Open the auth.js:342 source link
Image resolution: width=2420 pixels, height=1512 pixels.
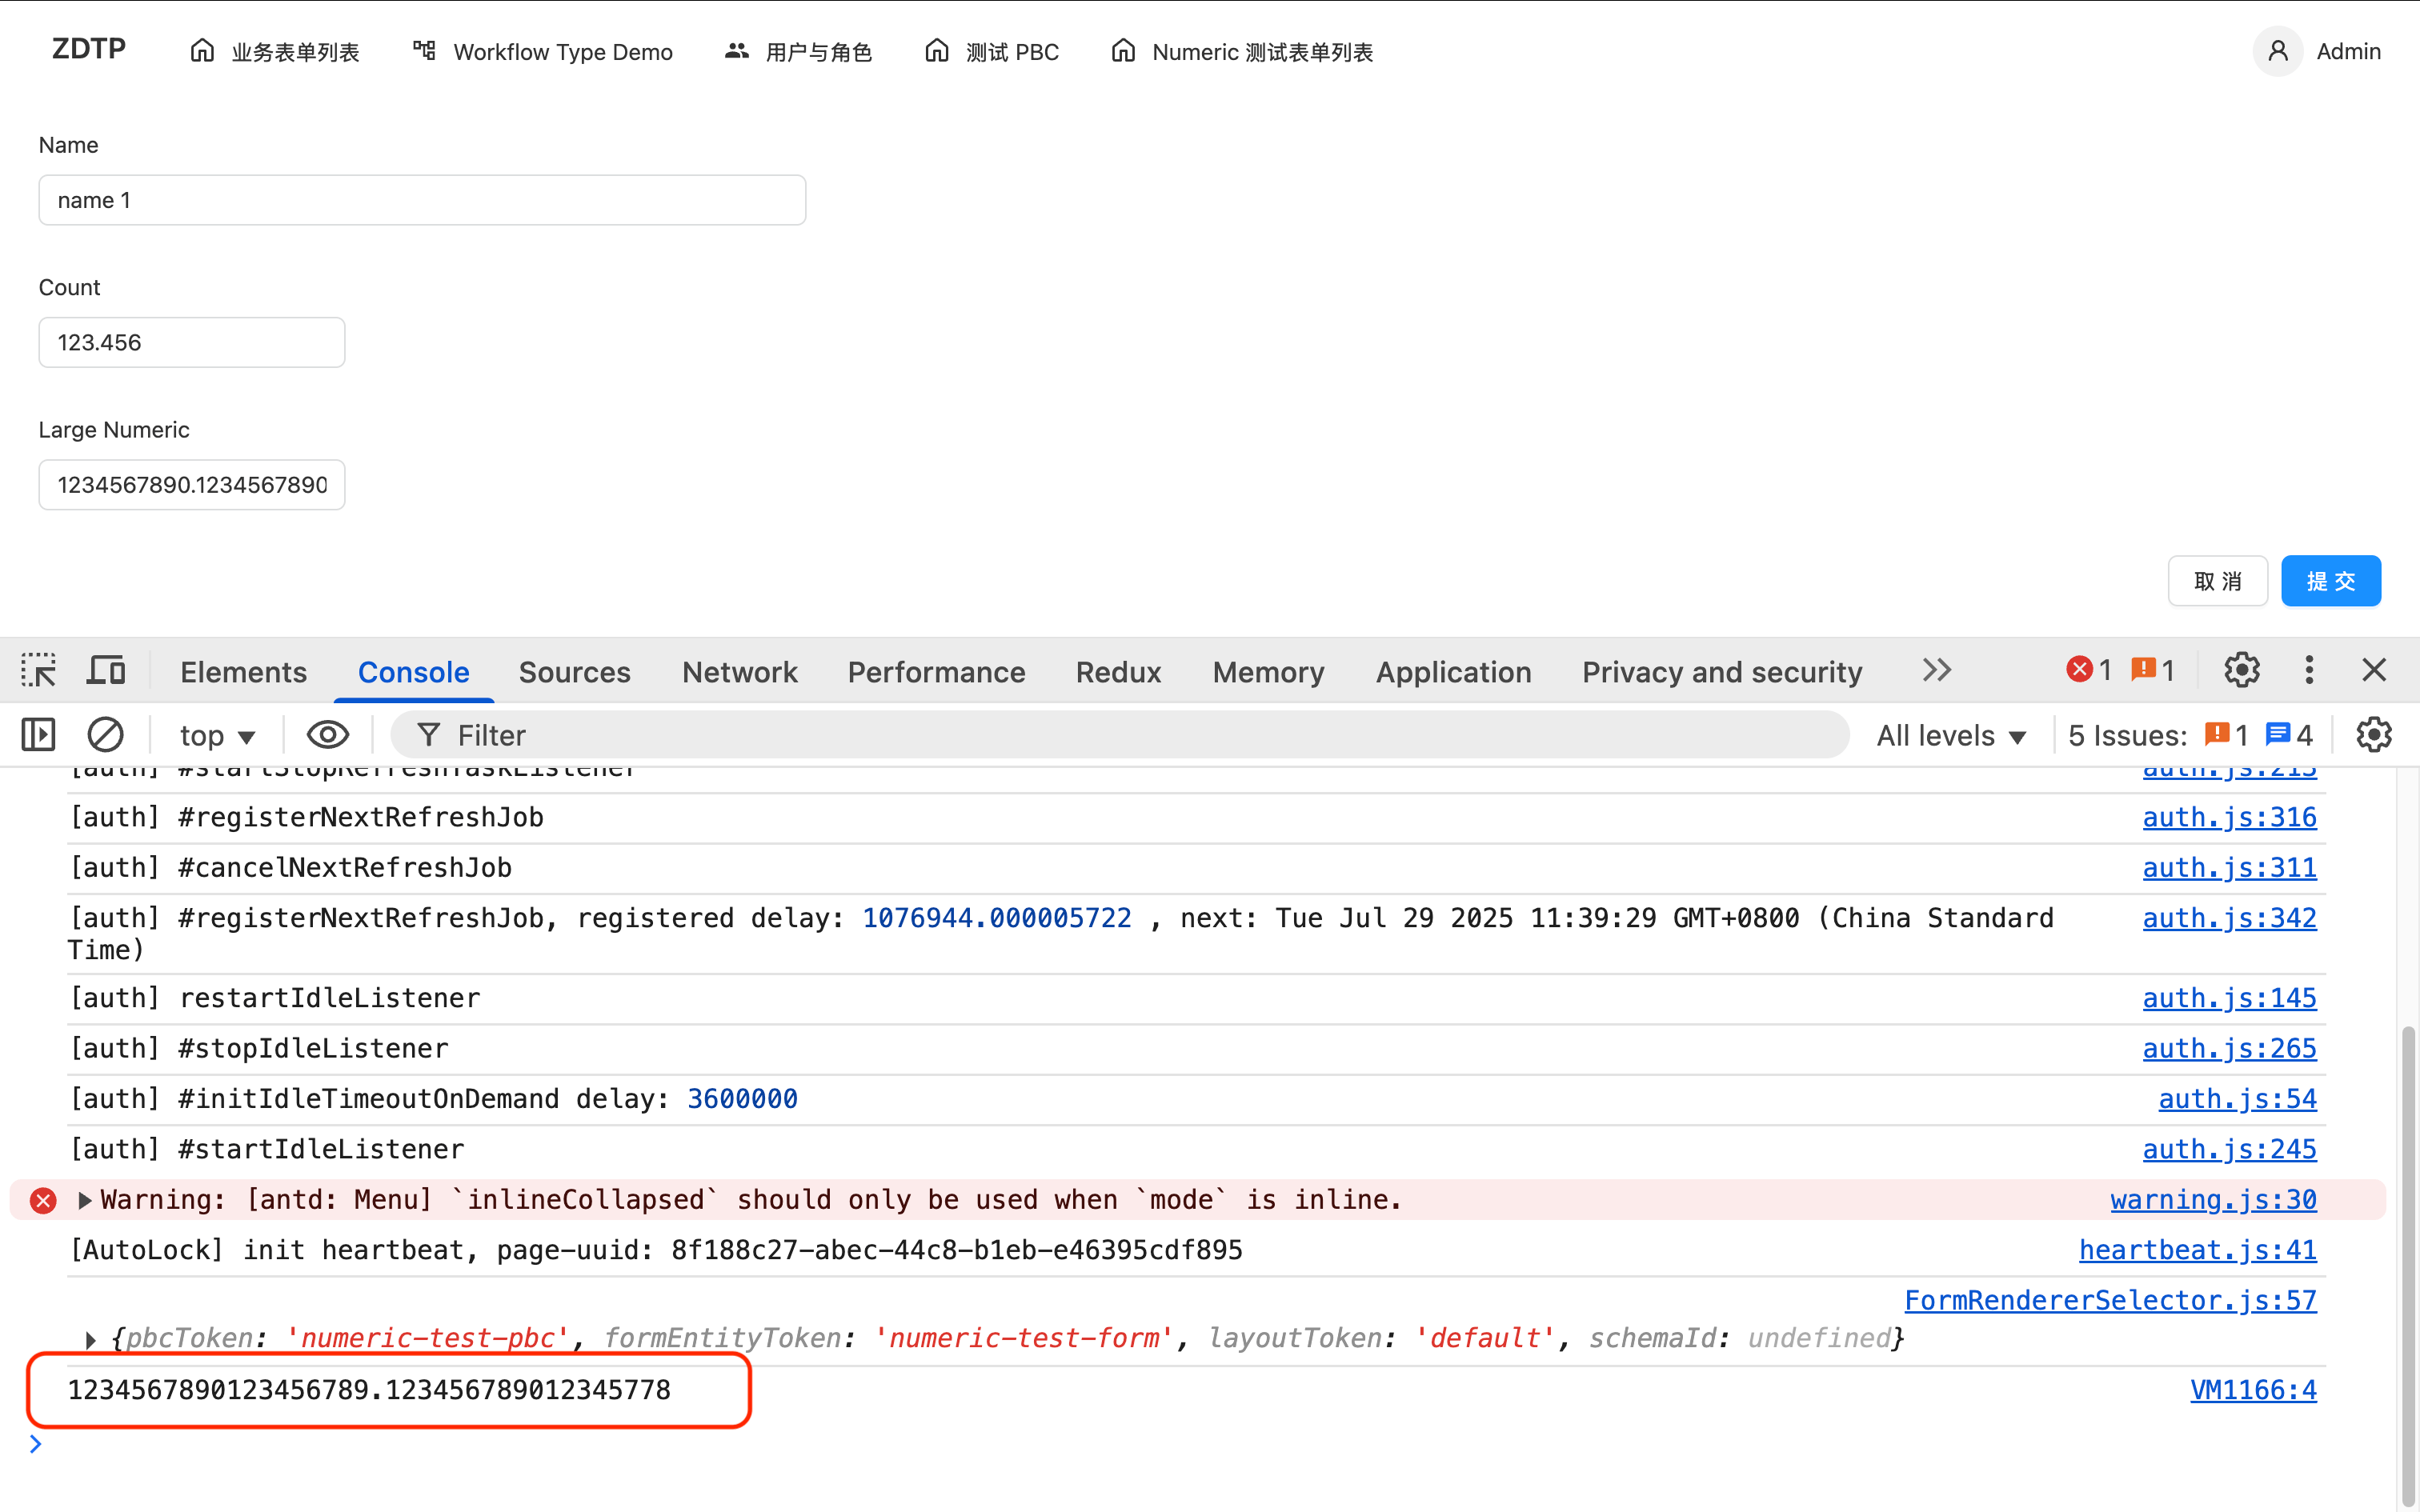(2229, 918)
